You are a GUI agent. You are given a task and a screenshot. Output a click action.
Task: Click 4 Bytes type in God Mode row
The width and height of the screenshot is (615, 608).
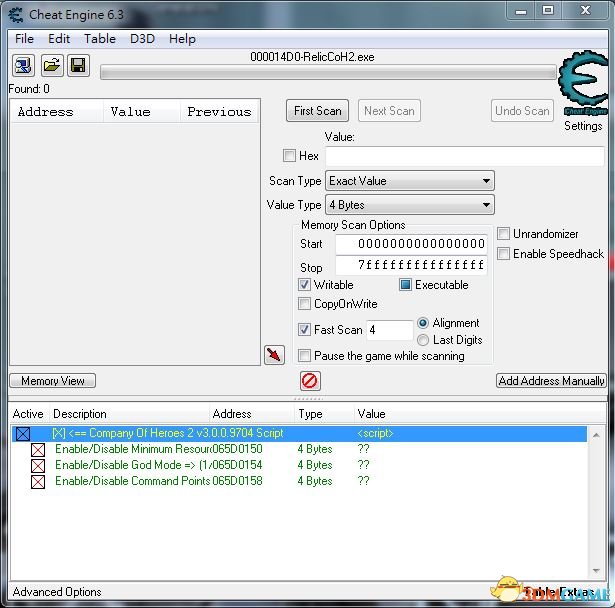[315, 465]
